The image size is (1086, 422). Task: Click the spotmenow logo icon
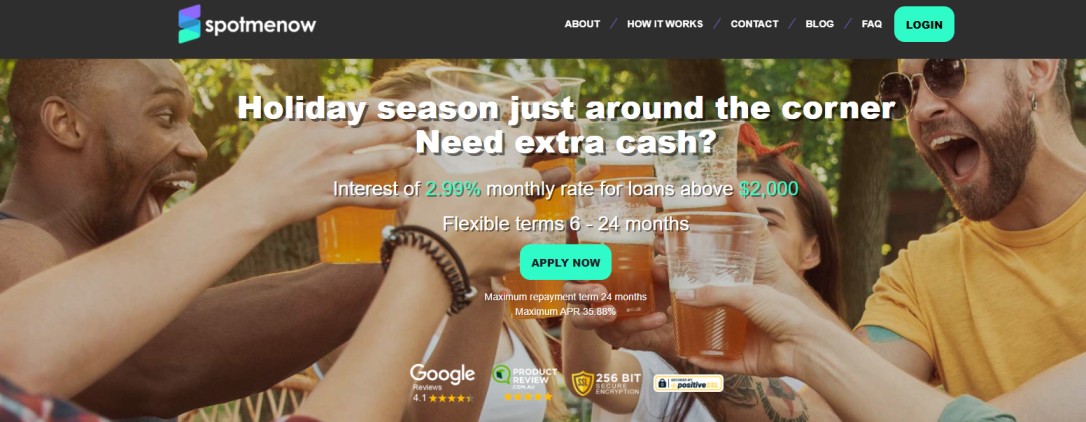coord(189,24)
